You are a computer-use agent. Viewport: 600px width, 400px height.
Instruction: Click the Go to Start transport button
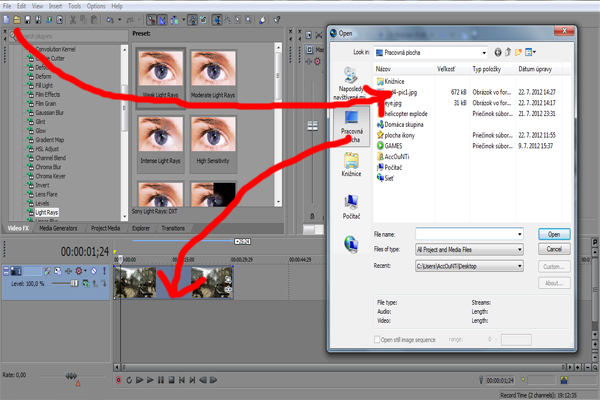[x=182, y=380]
